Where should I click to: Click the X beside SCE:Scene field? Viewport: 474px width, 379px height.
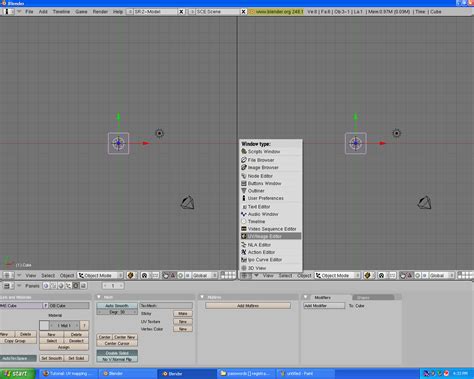pos(243,12)
